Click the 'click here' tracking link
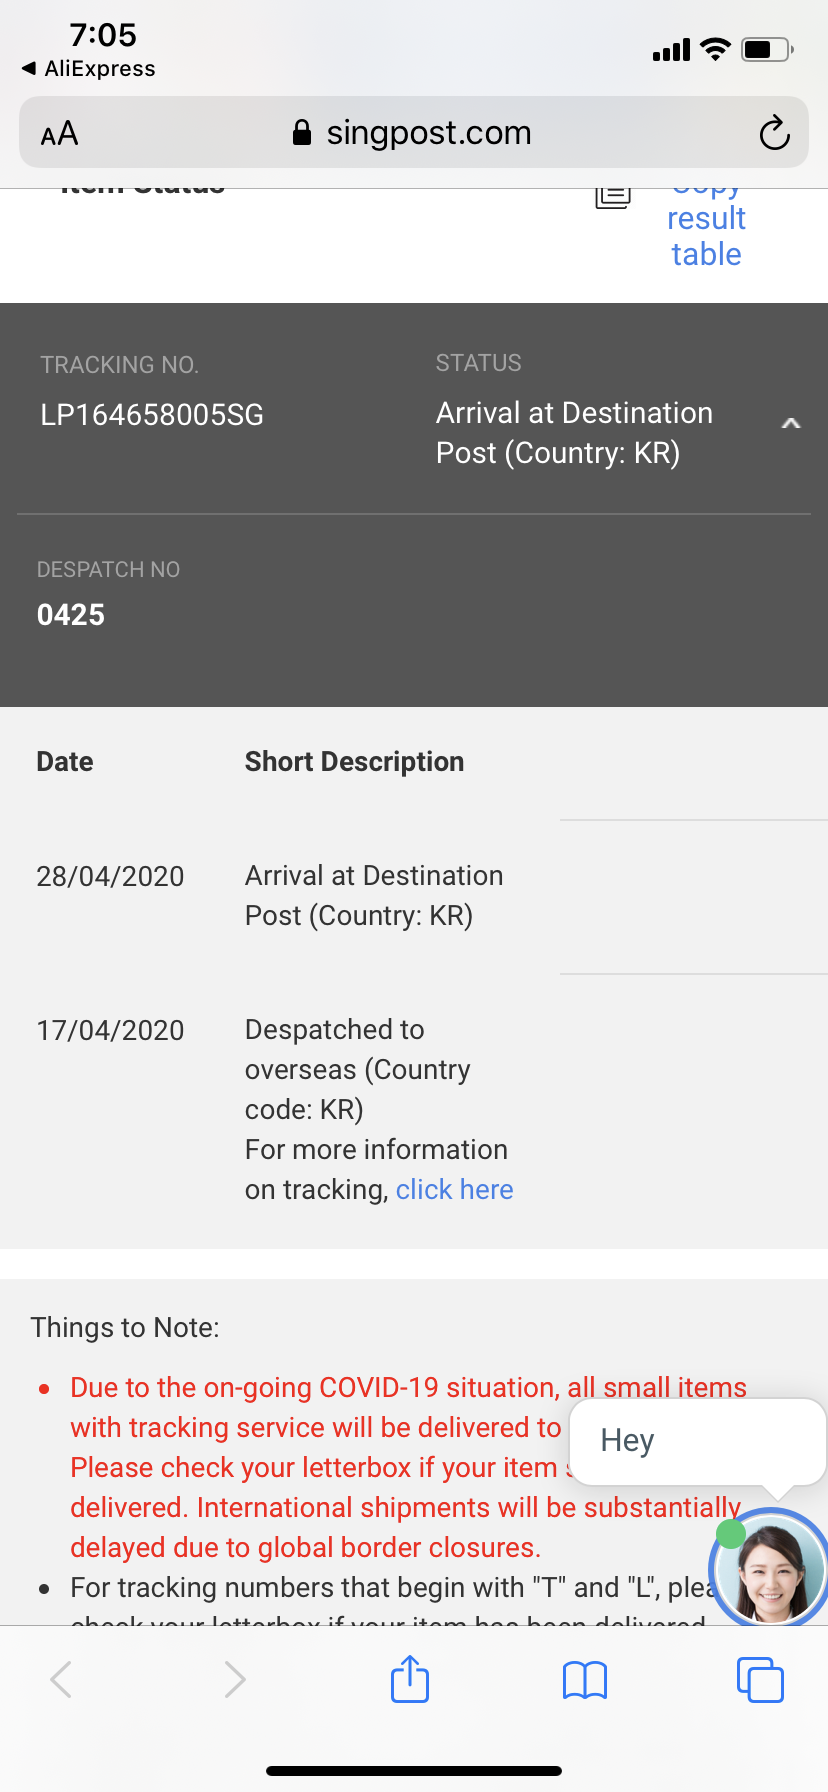828x1792 pixels. coord(454,1189)
